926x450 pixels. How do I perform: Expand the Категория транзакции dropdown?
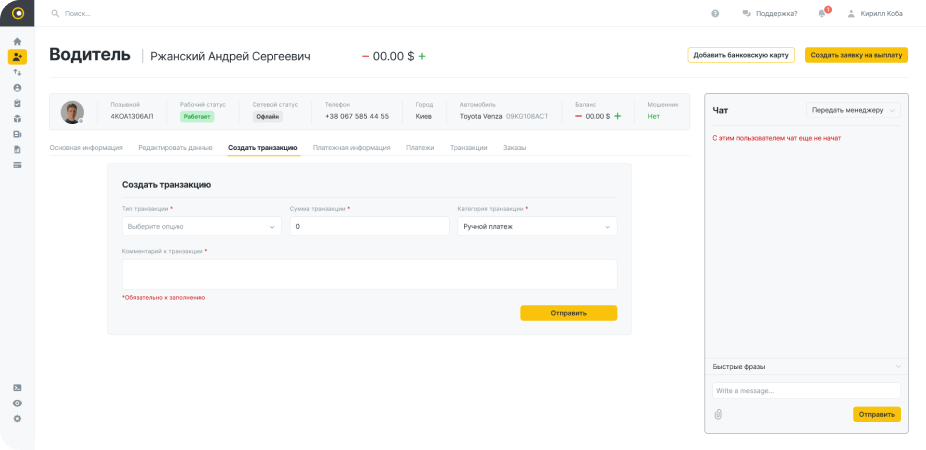point(536,227)
